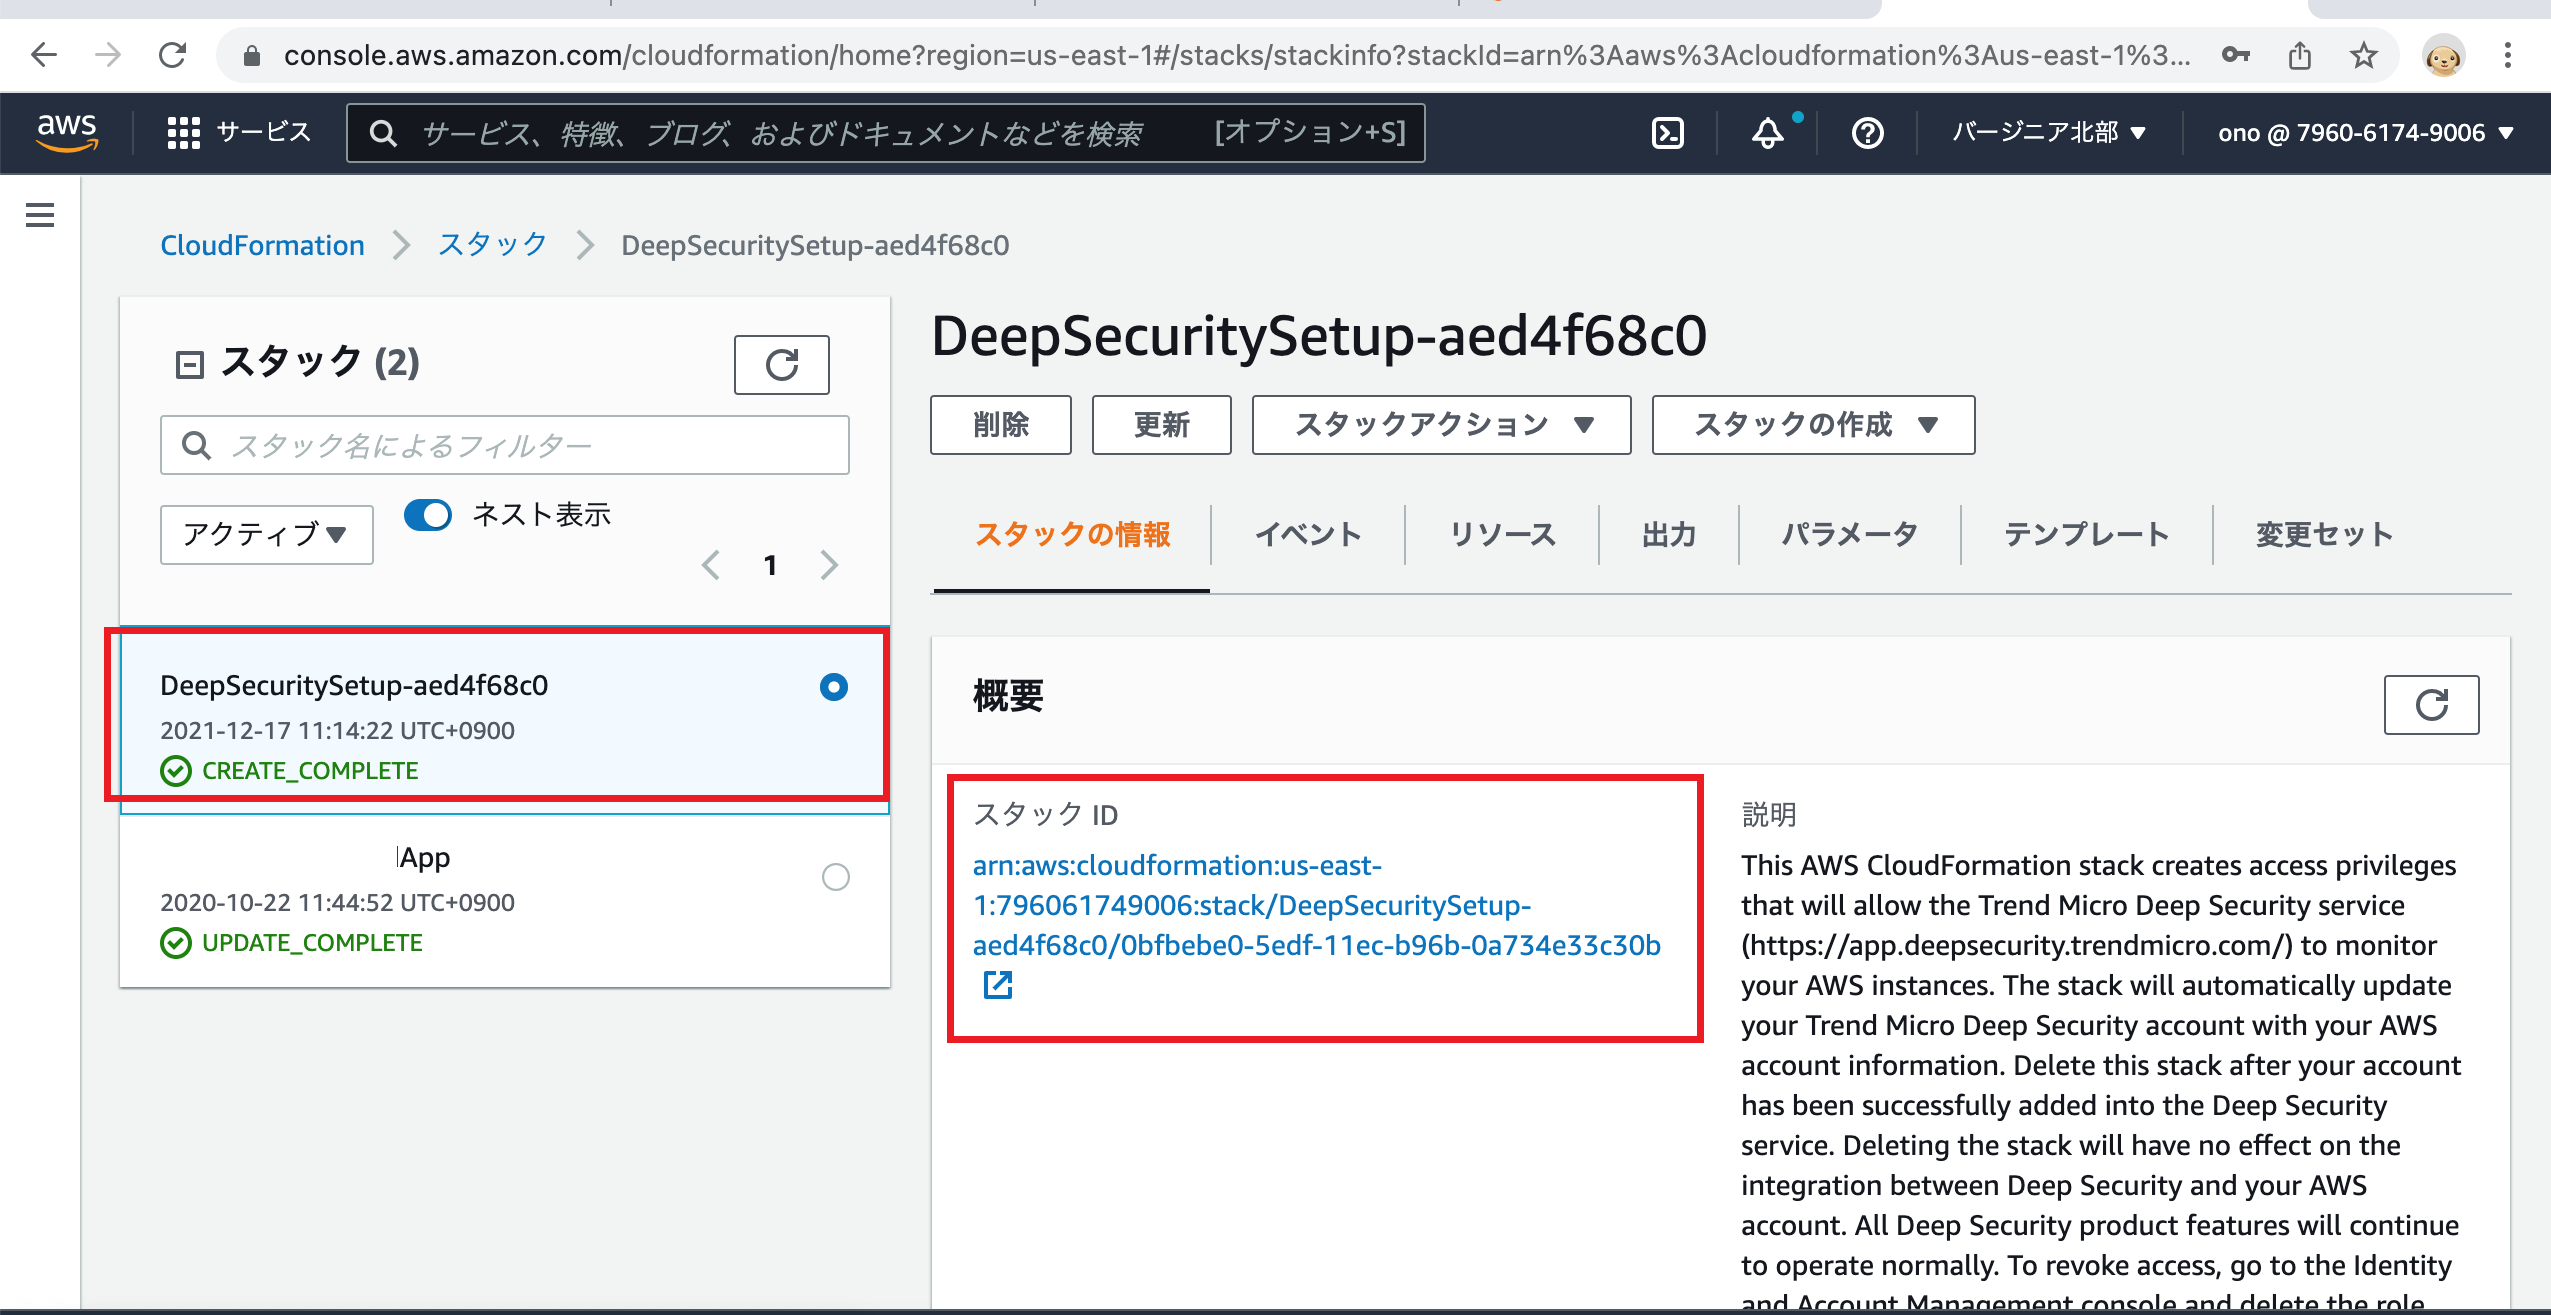Select the DeepSecuritySetup-aed4f68c0 stack name in list
The width and height of the screenshot is (2551, 1315).
point(354,685)
